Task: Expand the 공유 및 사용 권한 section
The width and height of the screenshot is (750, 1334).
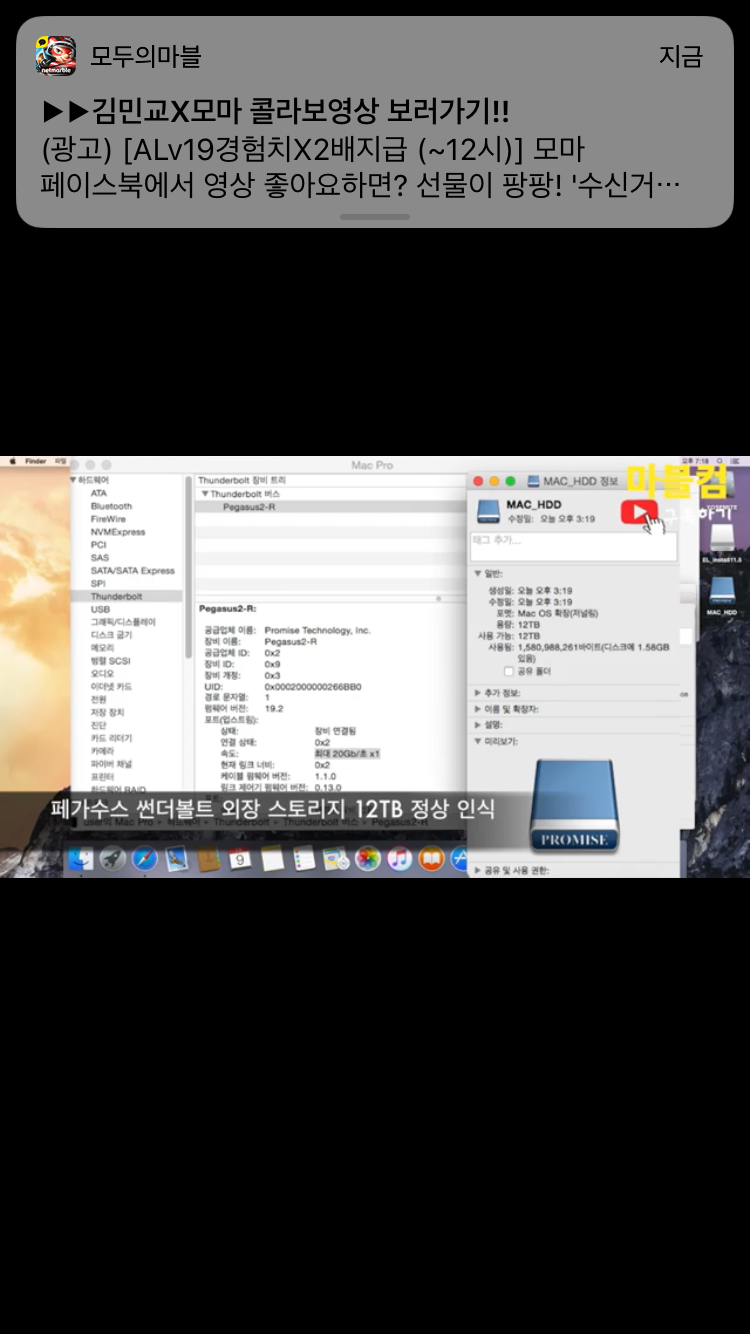Action: point(478,871)
